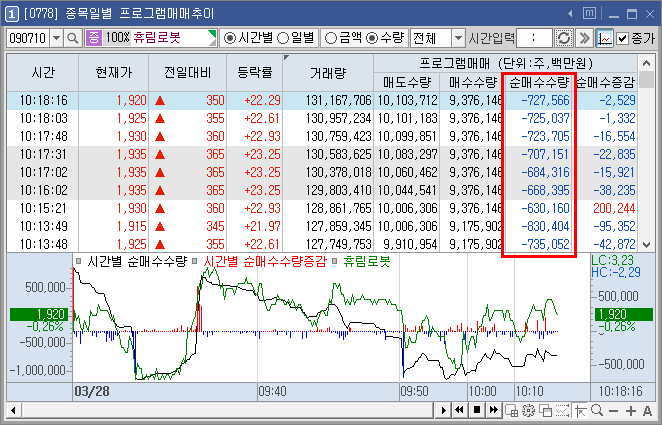662x425 pixels.
Task: Click table scrollbar down arrow
Action: click(x=646, y=244)
